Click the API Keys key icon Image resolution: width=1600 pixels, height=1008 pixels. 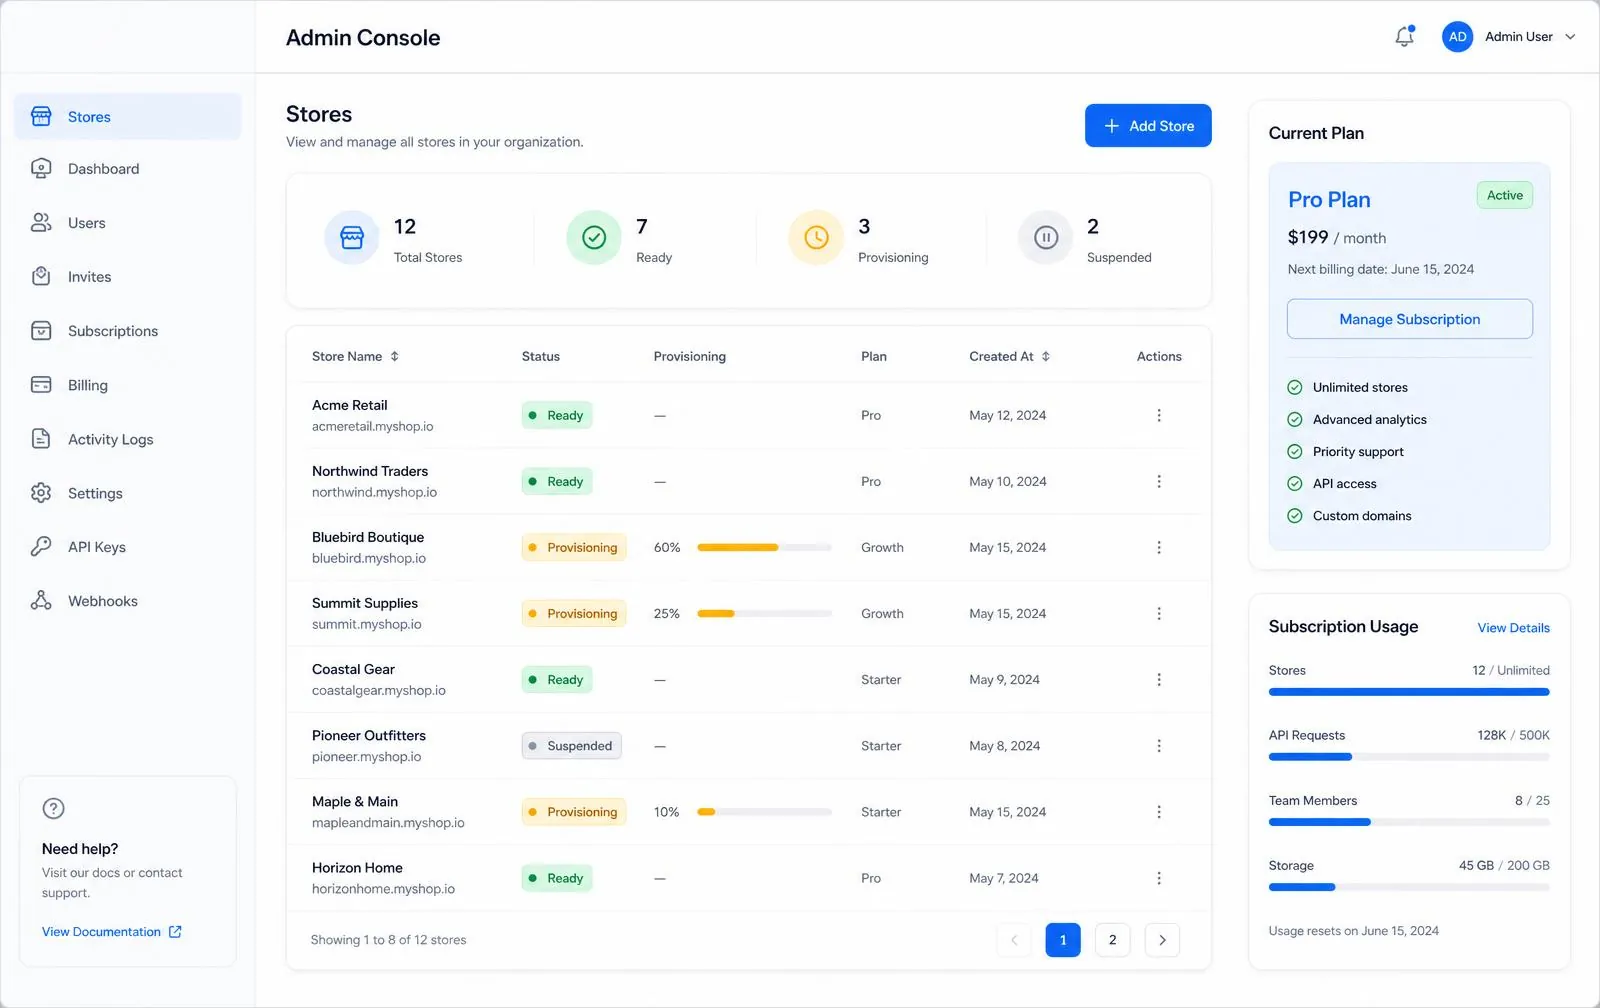click(x=41, y=547)
